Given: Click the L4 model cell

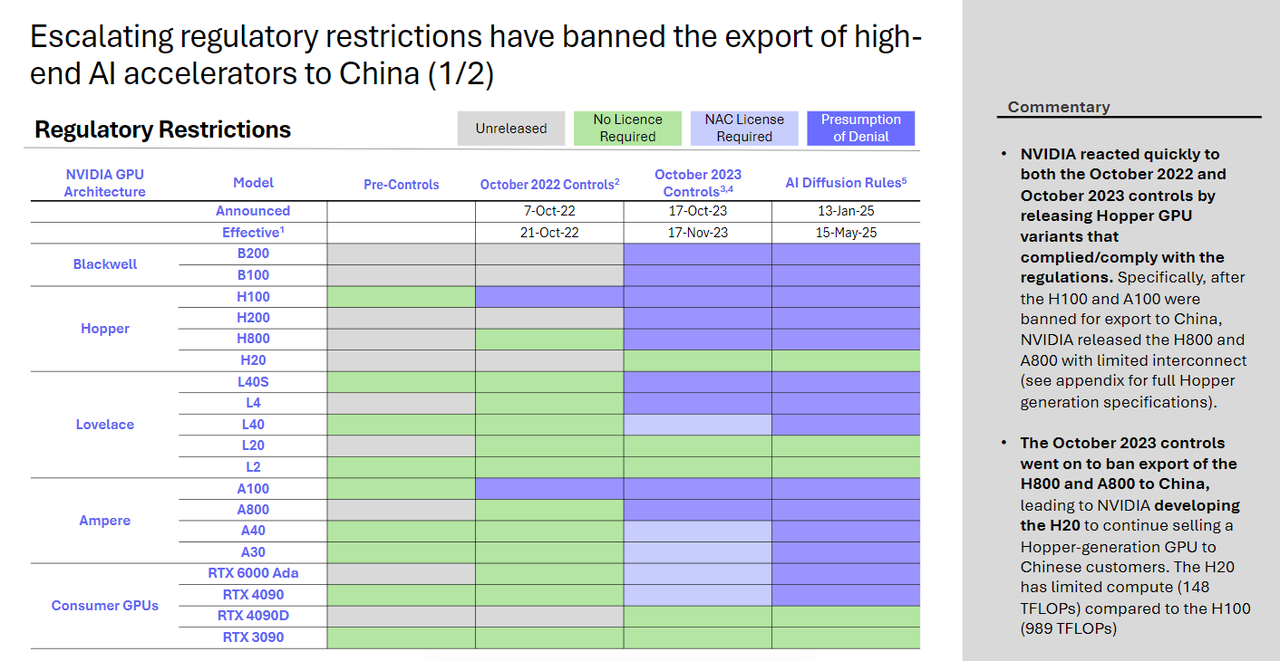Looking at the screenshot, I should tap(253, 403).
